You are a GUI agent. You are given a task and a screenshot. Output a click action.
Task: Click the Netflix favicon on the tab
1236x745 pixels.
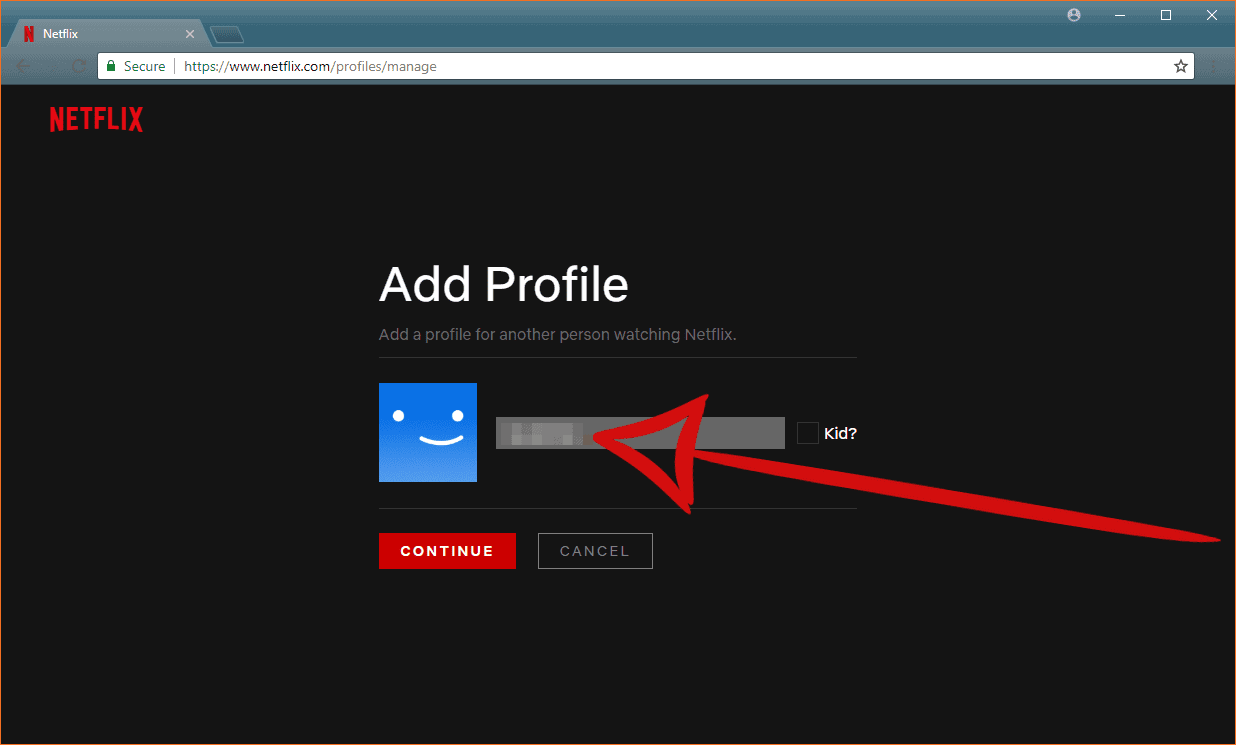point(28,33)
